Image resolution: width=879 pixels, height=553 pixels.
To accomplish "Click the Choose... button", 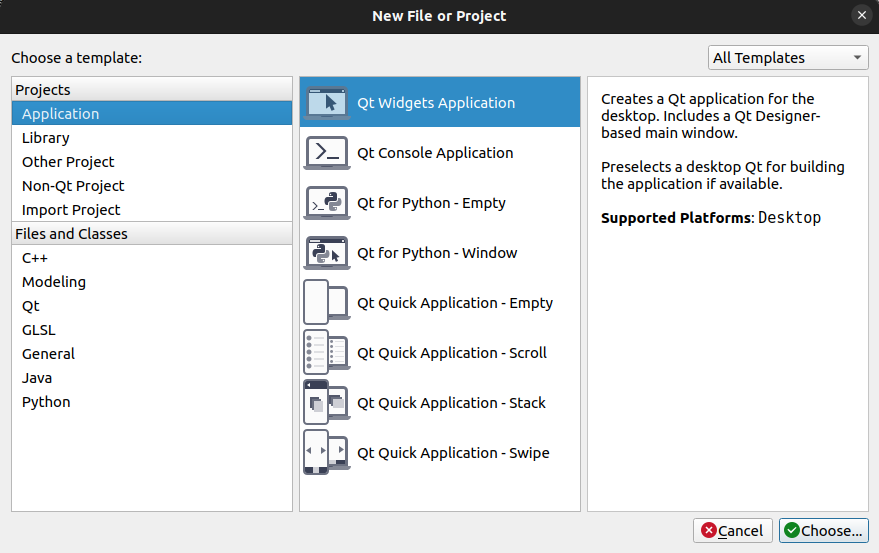I will click(824, 531).
